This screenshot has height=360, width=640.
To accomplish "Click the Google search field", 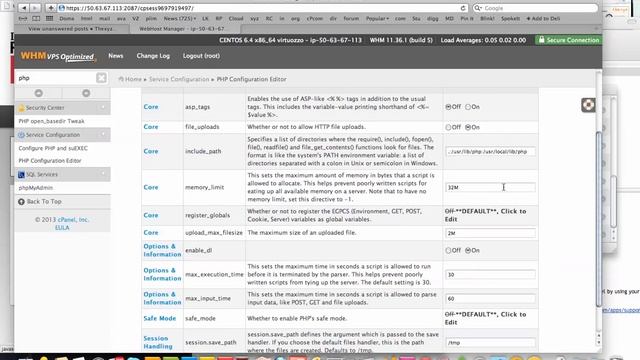I will (x=535, y=8).
